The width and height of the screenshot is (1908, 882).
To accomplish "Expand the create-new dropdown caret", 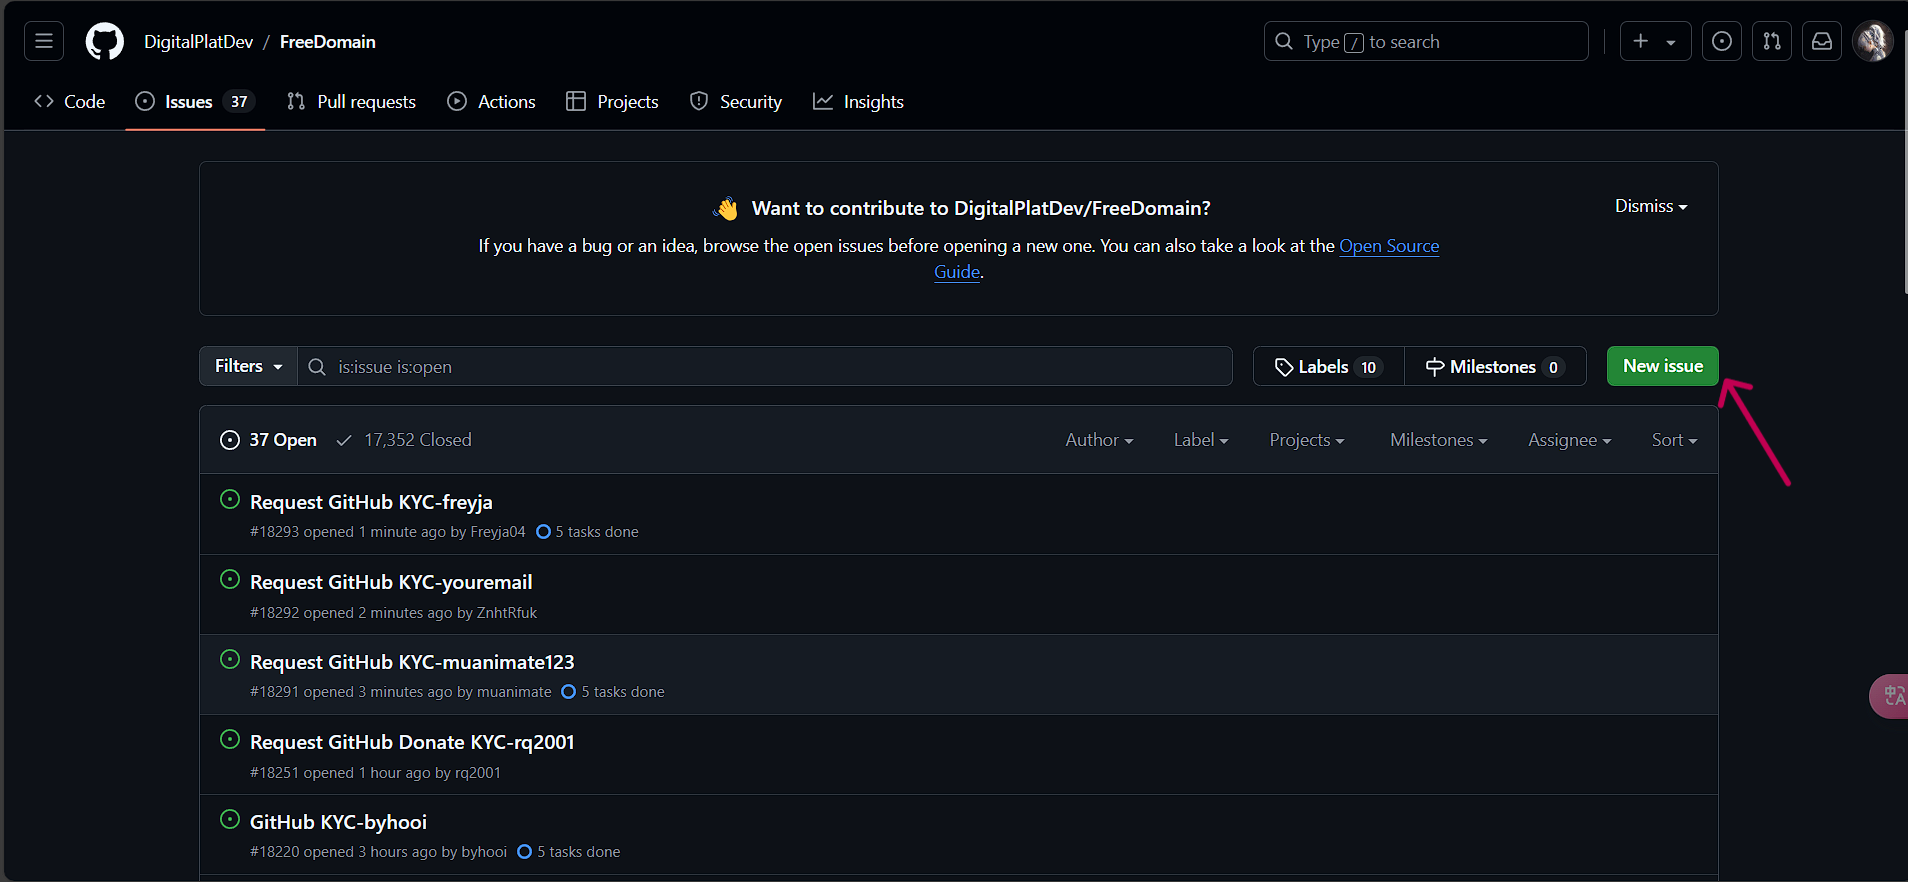I will 1671,42.
